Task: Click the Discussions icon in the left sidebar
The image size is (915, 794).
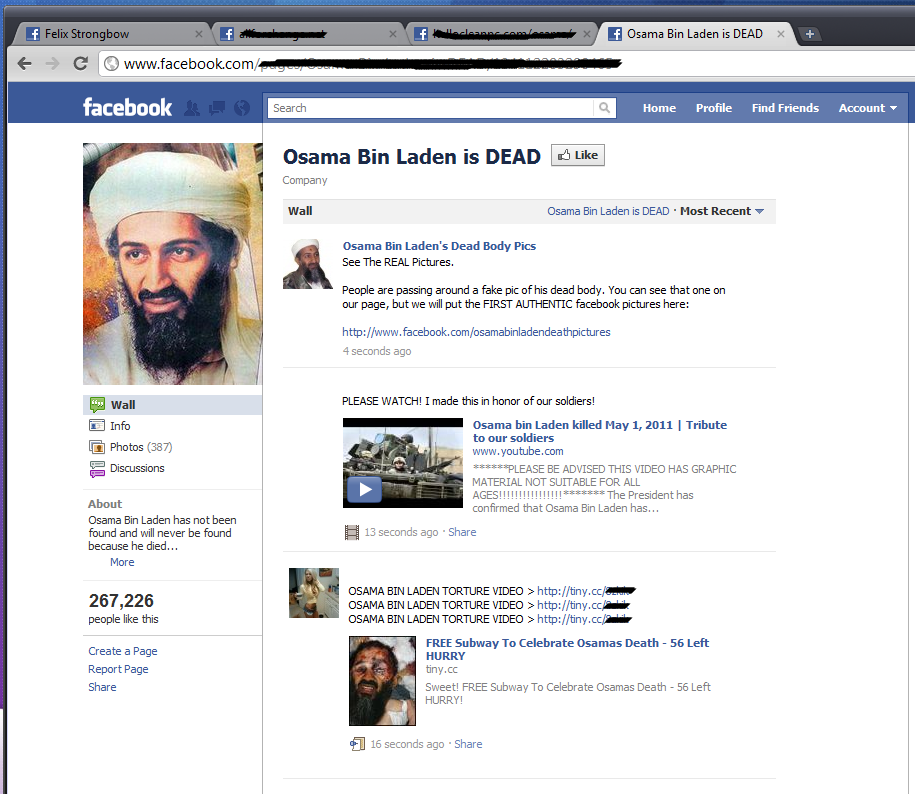Action: point(97,468)
